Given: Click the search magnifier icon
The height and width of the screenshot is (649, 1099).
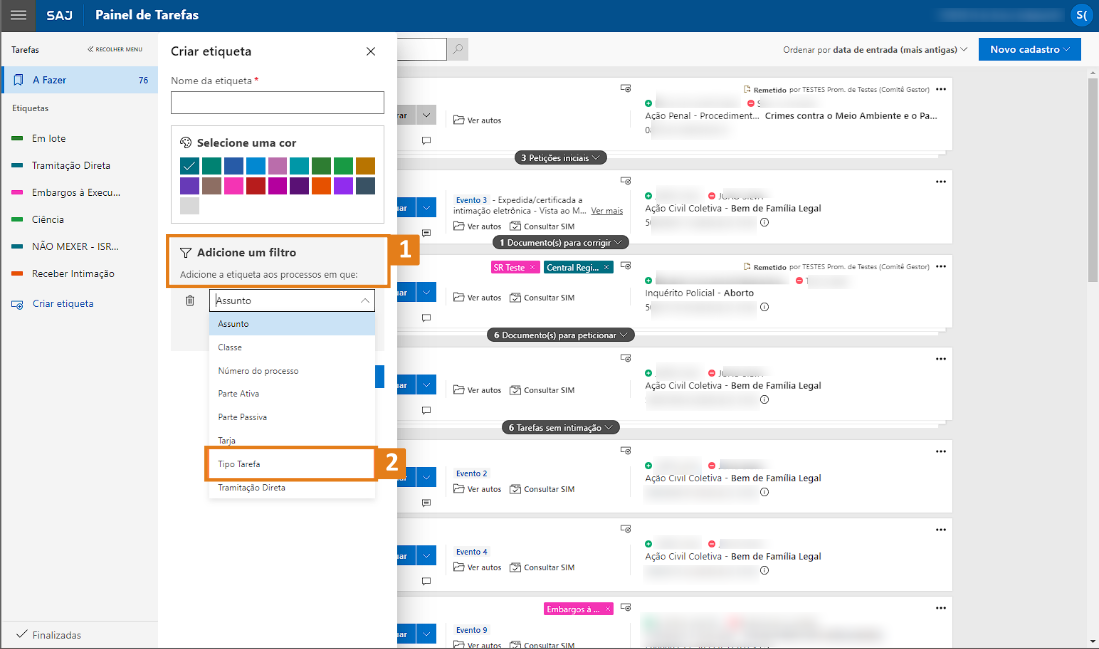Looking at the screenshot, I should 457,49.
